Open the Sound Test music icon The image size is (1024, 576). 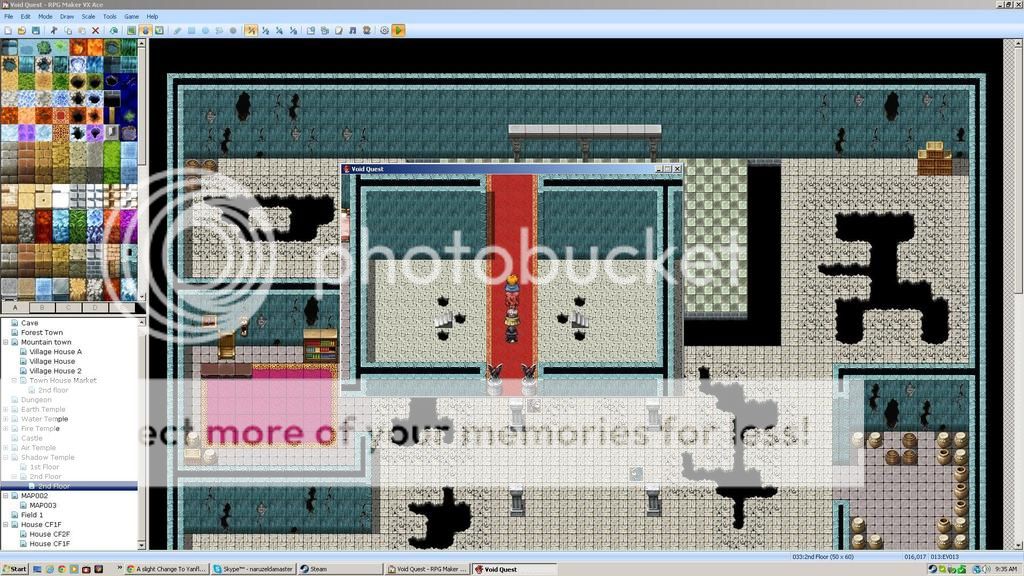click(352, 30)
